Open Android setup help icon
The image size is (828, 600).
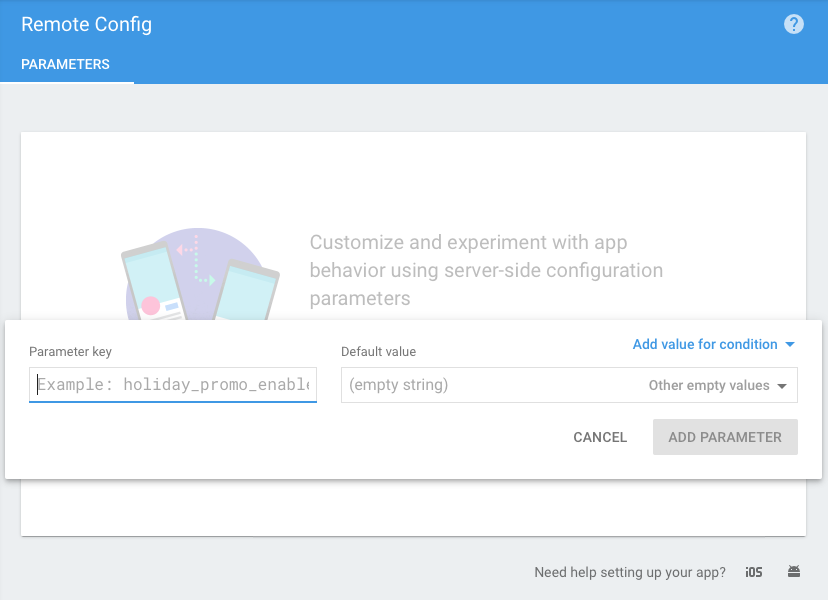[x=794, y=571]
